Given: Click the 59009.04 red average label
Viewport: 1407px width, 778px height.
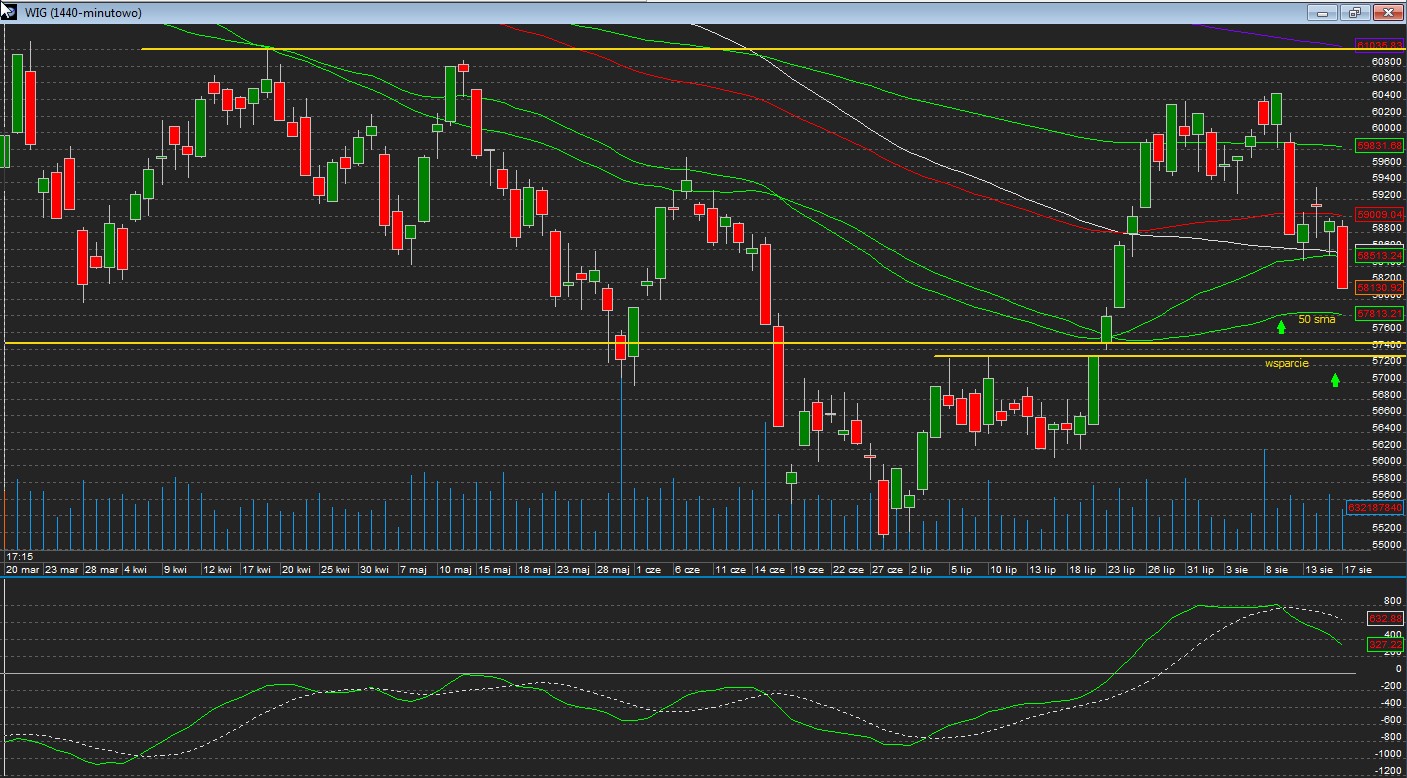Looking at the screenshot, I should click(x=1379, y=214).
